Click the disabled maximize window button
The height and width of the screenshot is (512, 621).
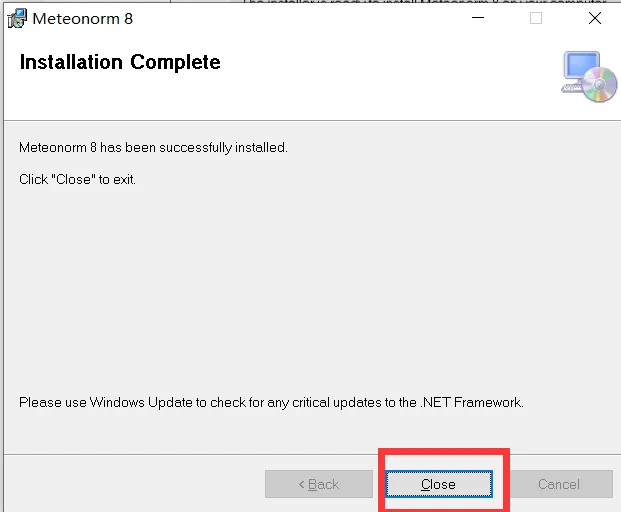coord(536,18)
